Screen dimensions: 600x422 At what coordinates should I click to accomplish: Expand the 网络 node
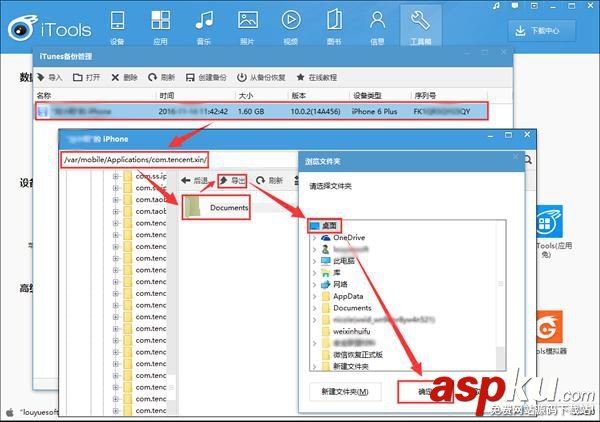point(315,285)
